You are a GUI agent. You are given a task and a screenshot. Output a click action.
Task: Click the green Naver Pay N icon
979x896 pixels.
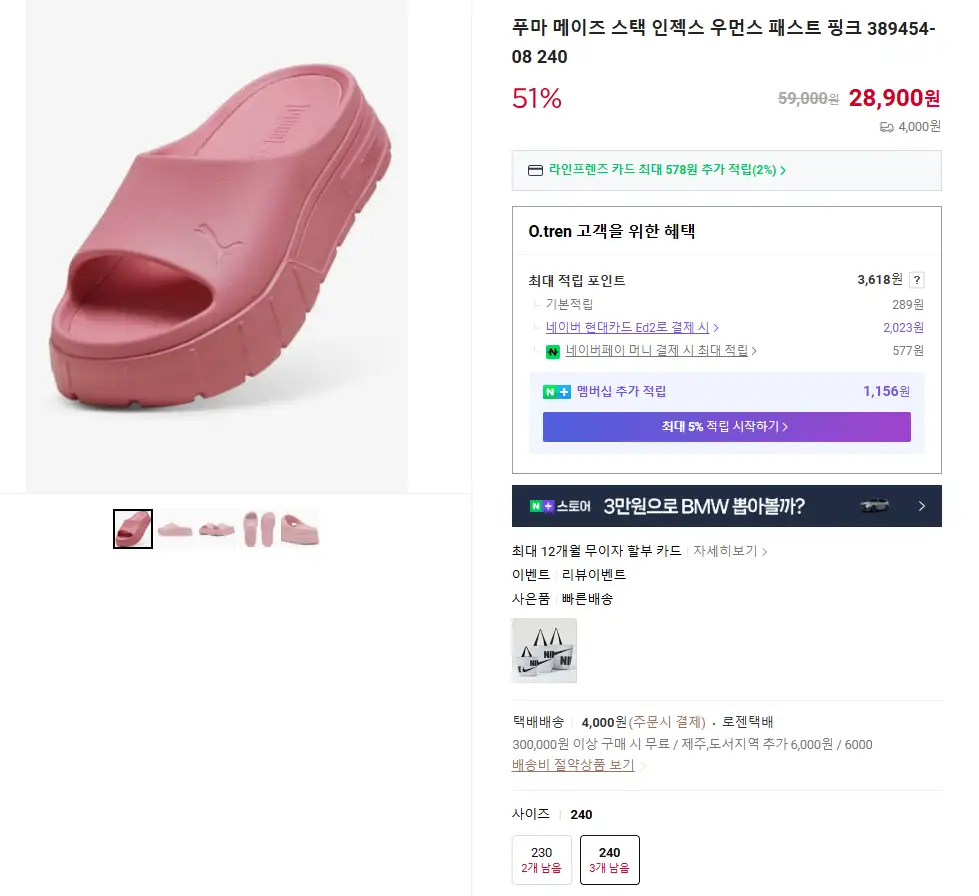coord(552,351)
